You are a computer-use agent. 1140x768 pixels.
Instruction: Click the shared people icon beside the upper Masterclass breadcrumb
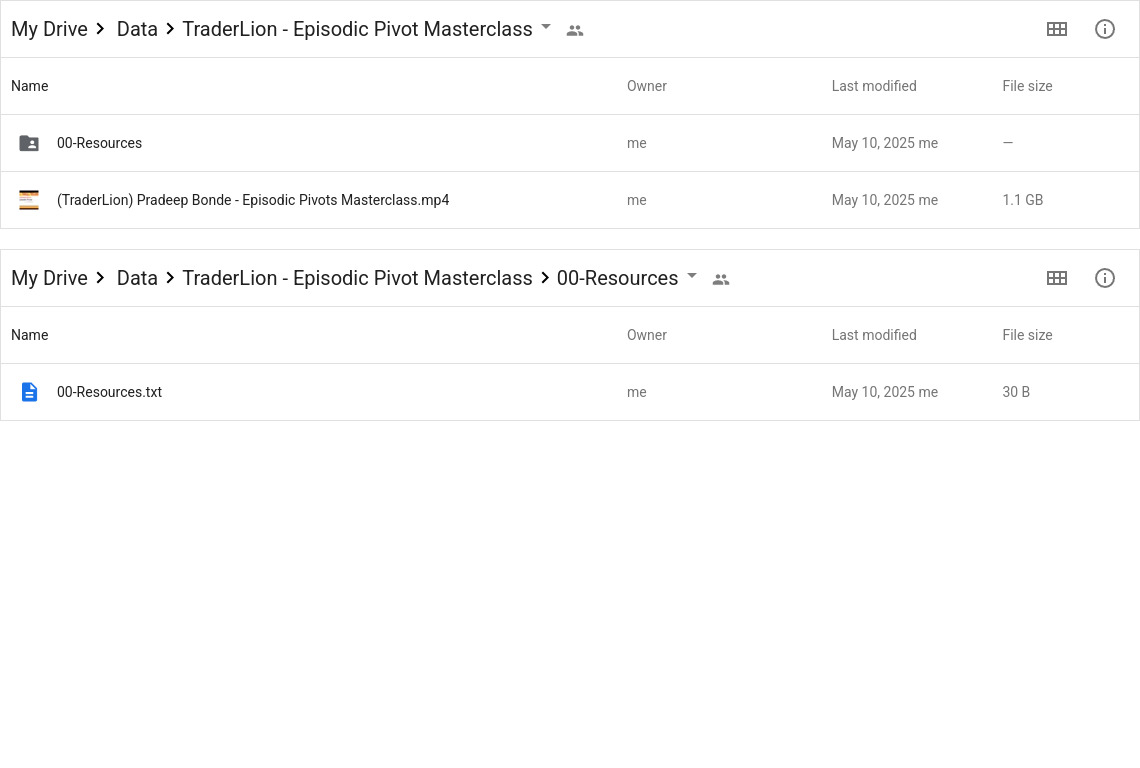574,31
